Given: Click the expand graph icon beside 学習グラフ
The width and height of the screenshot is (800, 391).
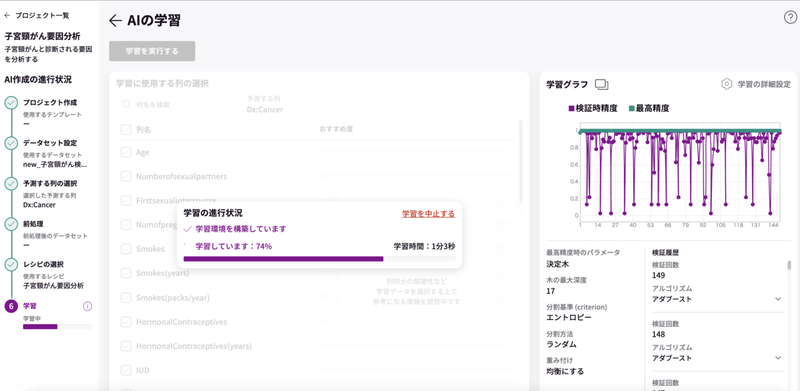Looking at the screenshot, I should point(602,84).
